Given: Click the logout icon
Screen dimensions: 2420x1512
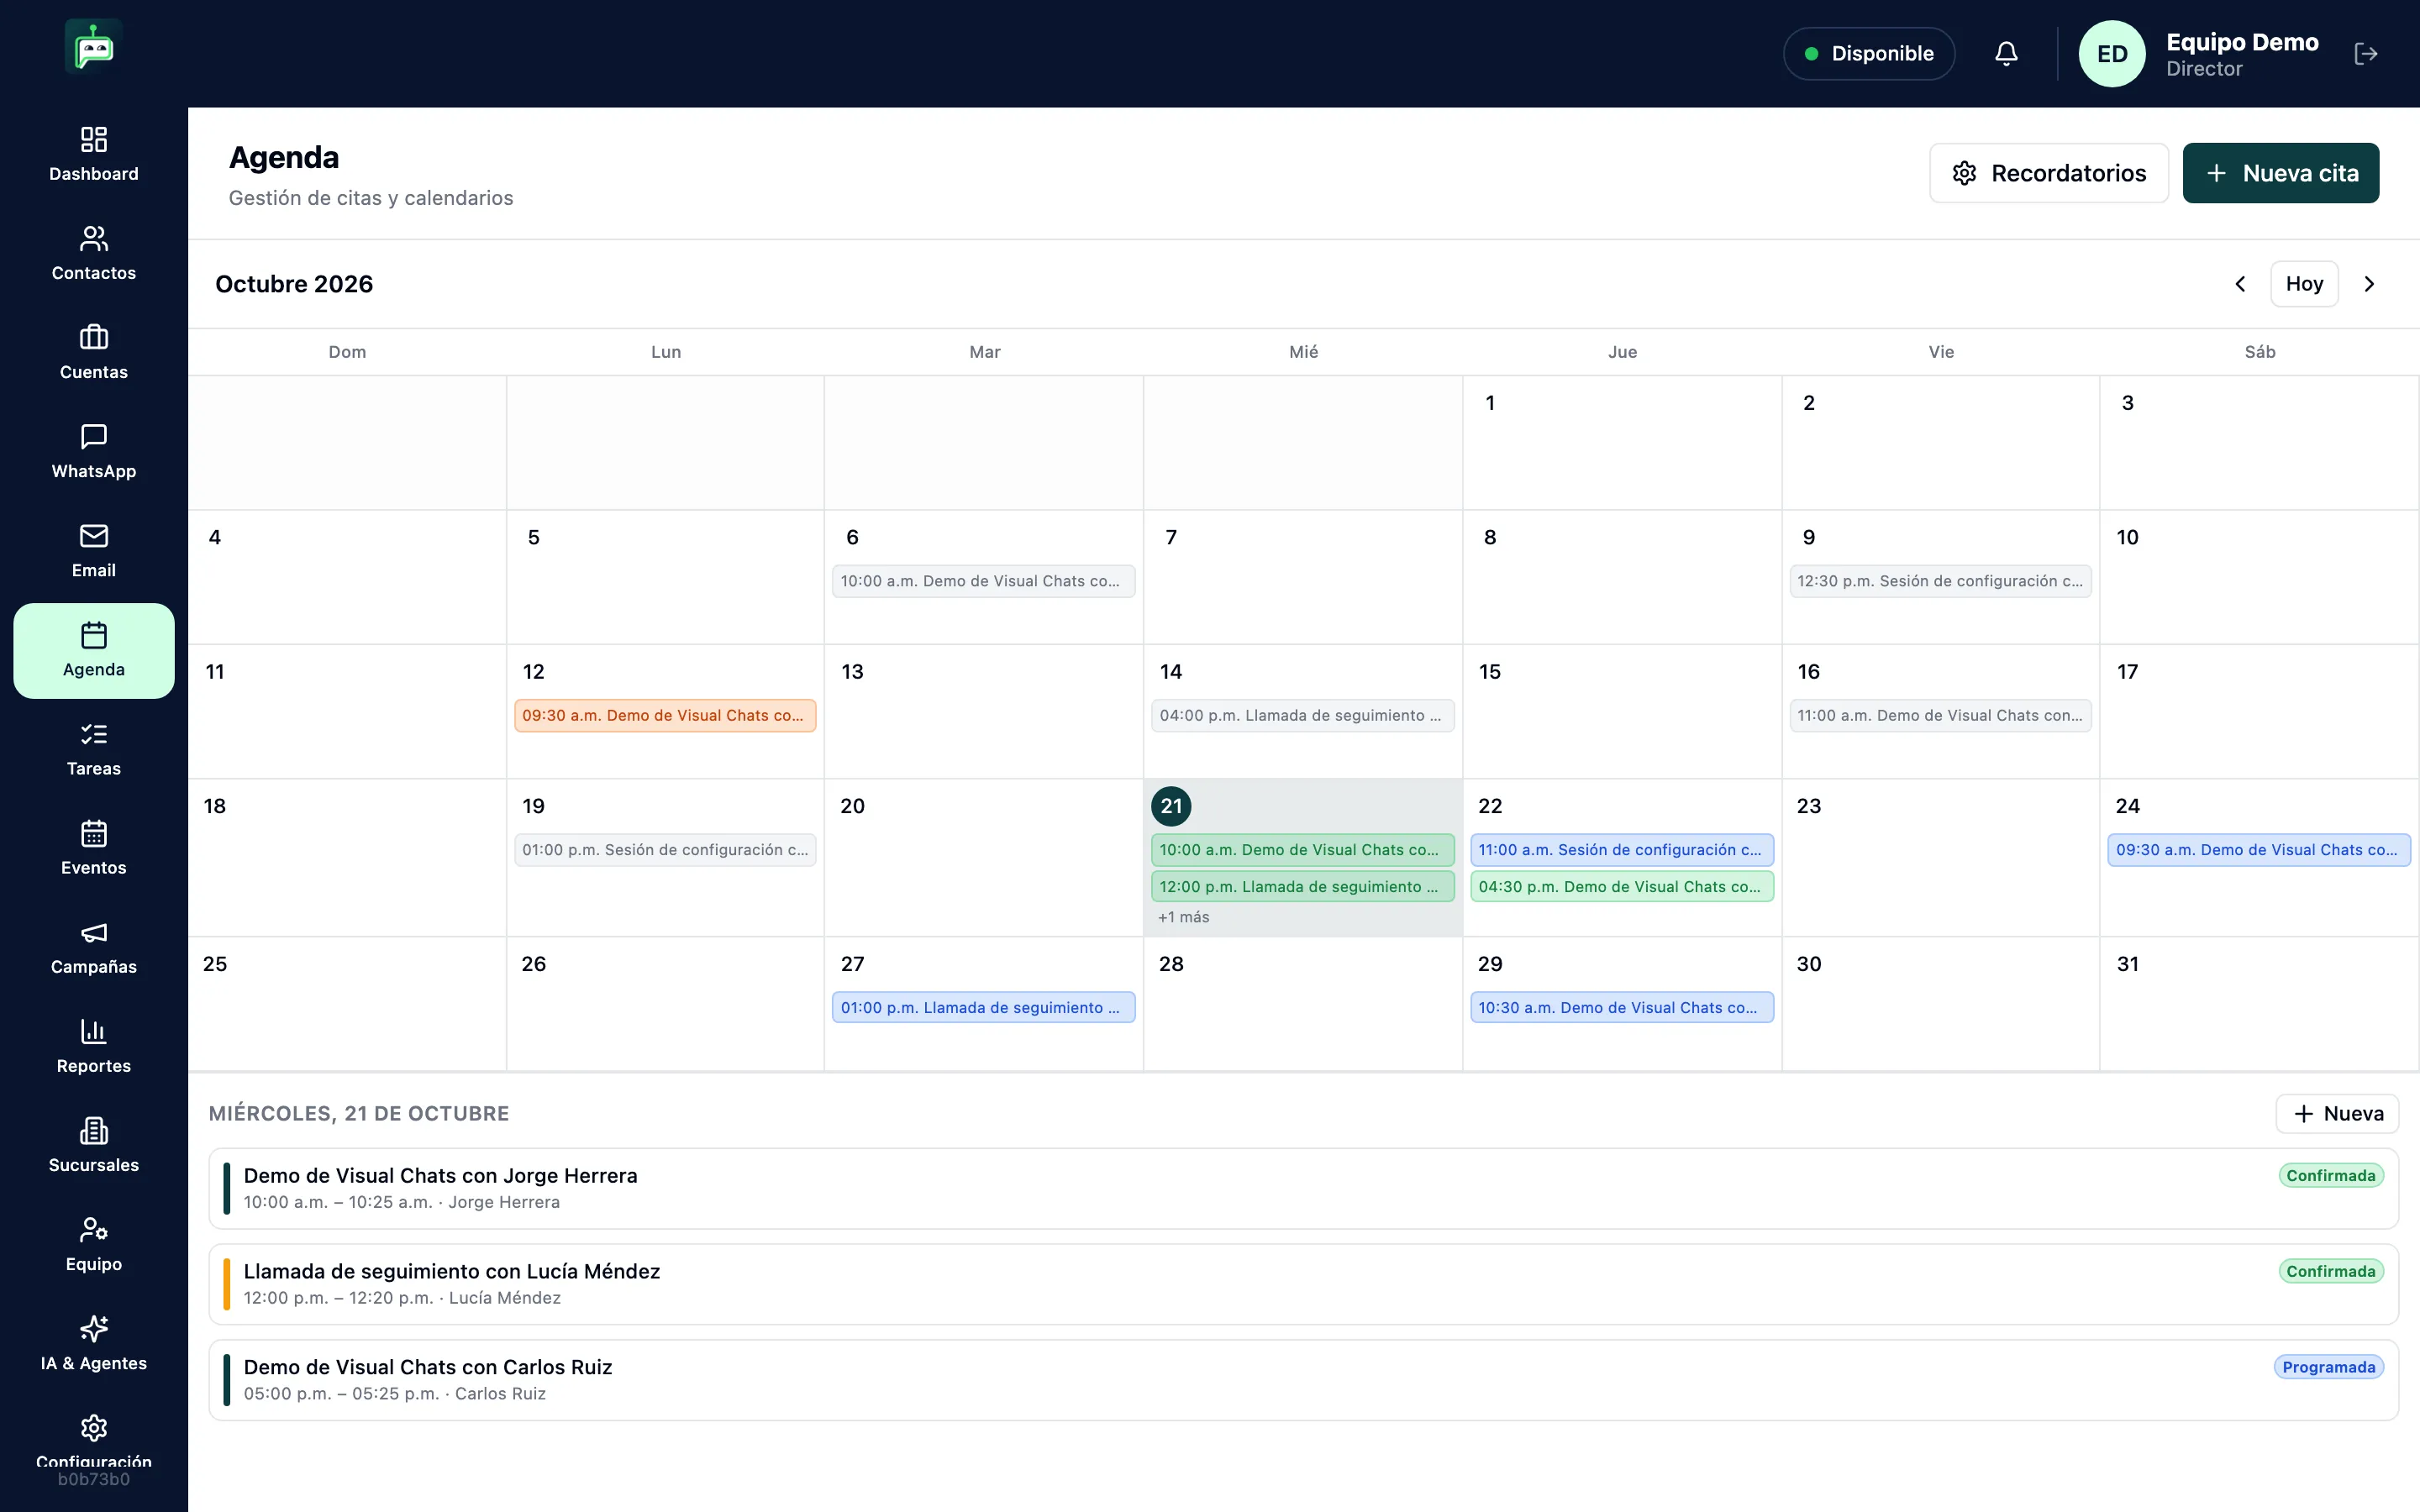Looking at the screenshot, I should (x=2365, y=54).
